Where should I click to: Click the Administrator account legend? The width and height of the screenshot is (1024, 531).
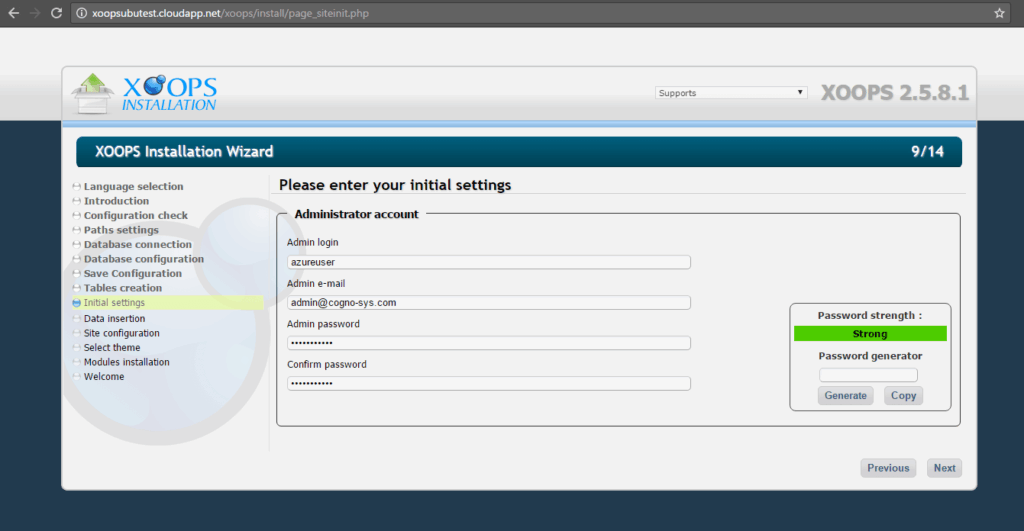coord(356,214)
